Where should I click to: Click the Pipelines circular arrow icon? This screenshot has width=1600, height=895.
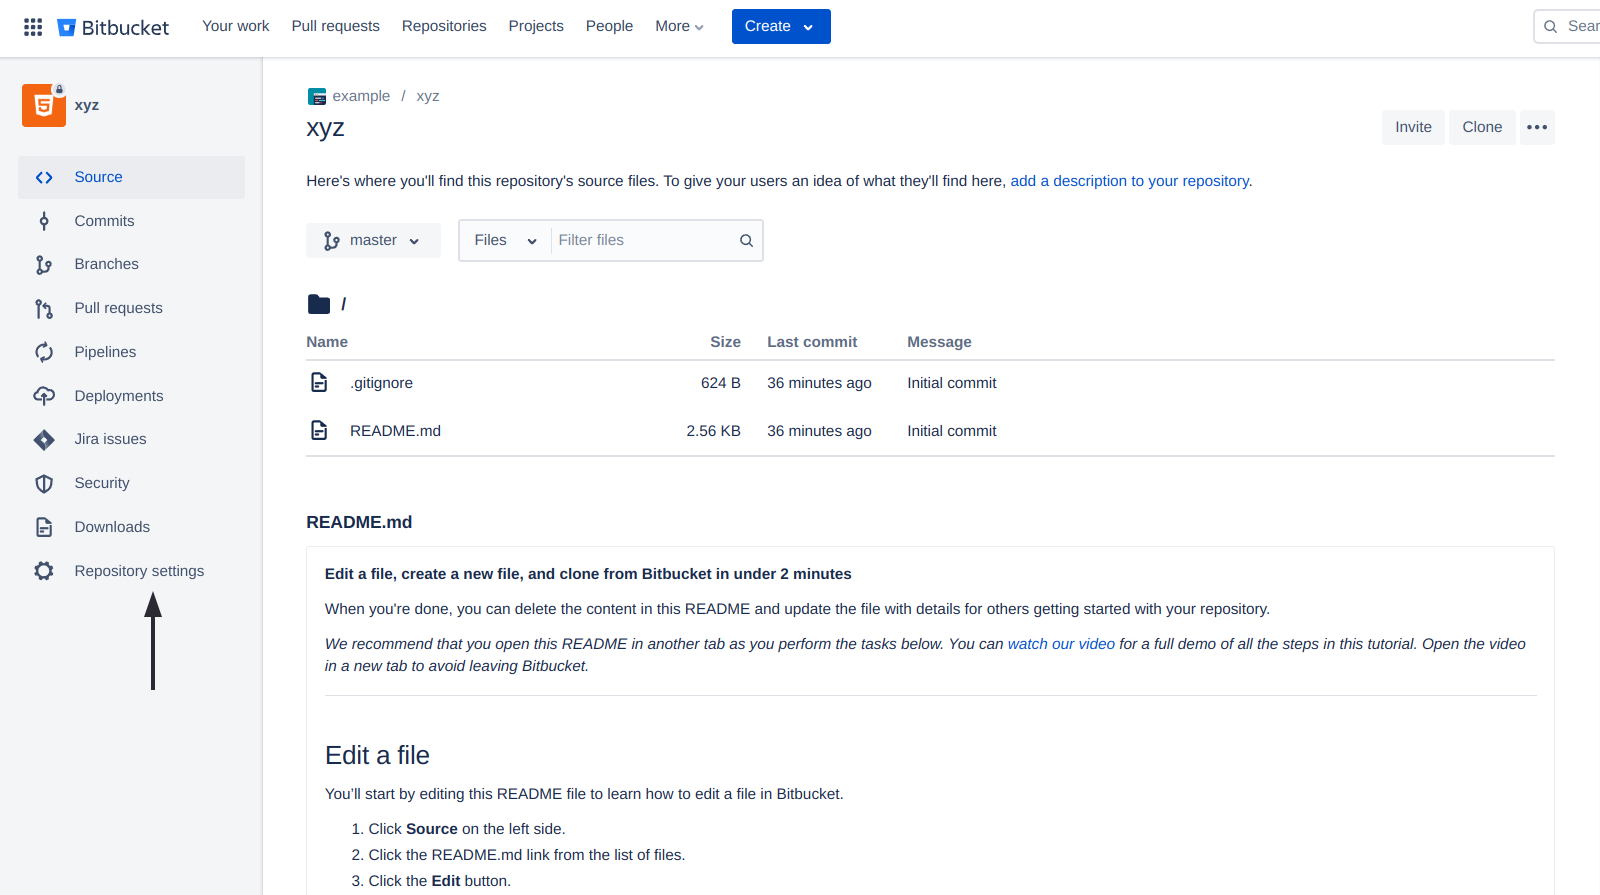(44, 352)
